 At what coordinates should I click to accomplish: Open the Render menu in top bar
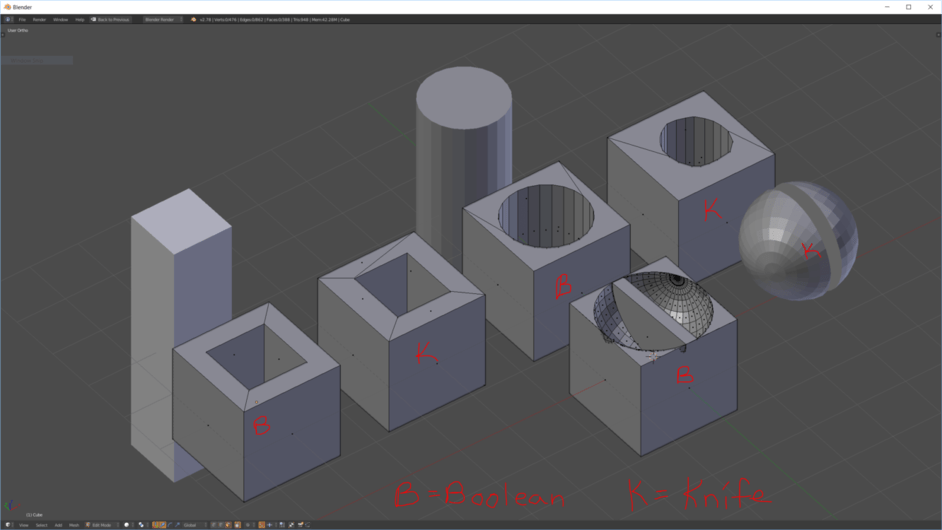pos(39,19)
